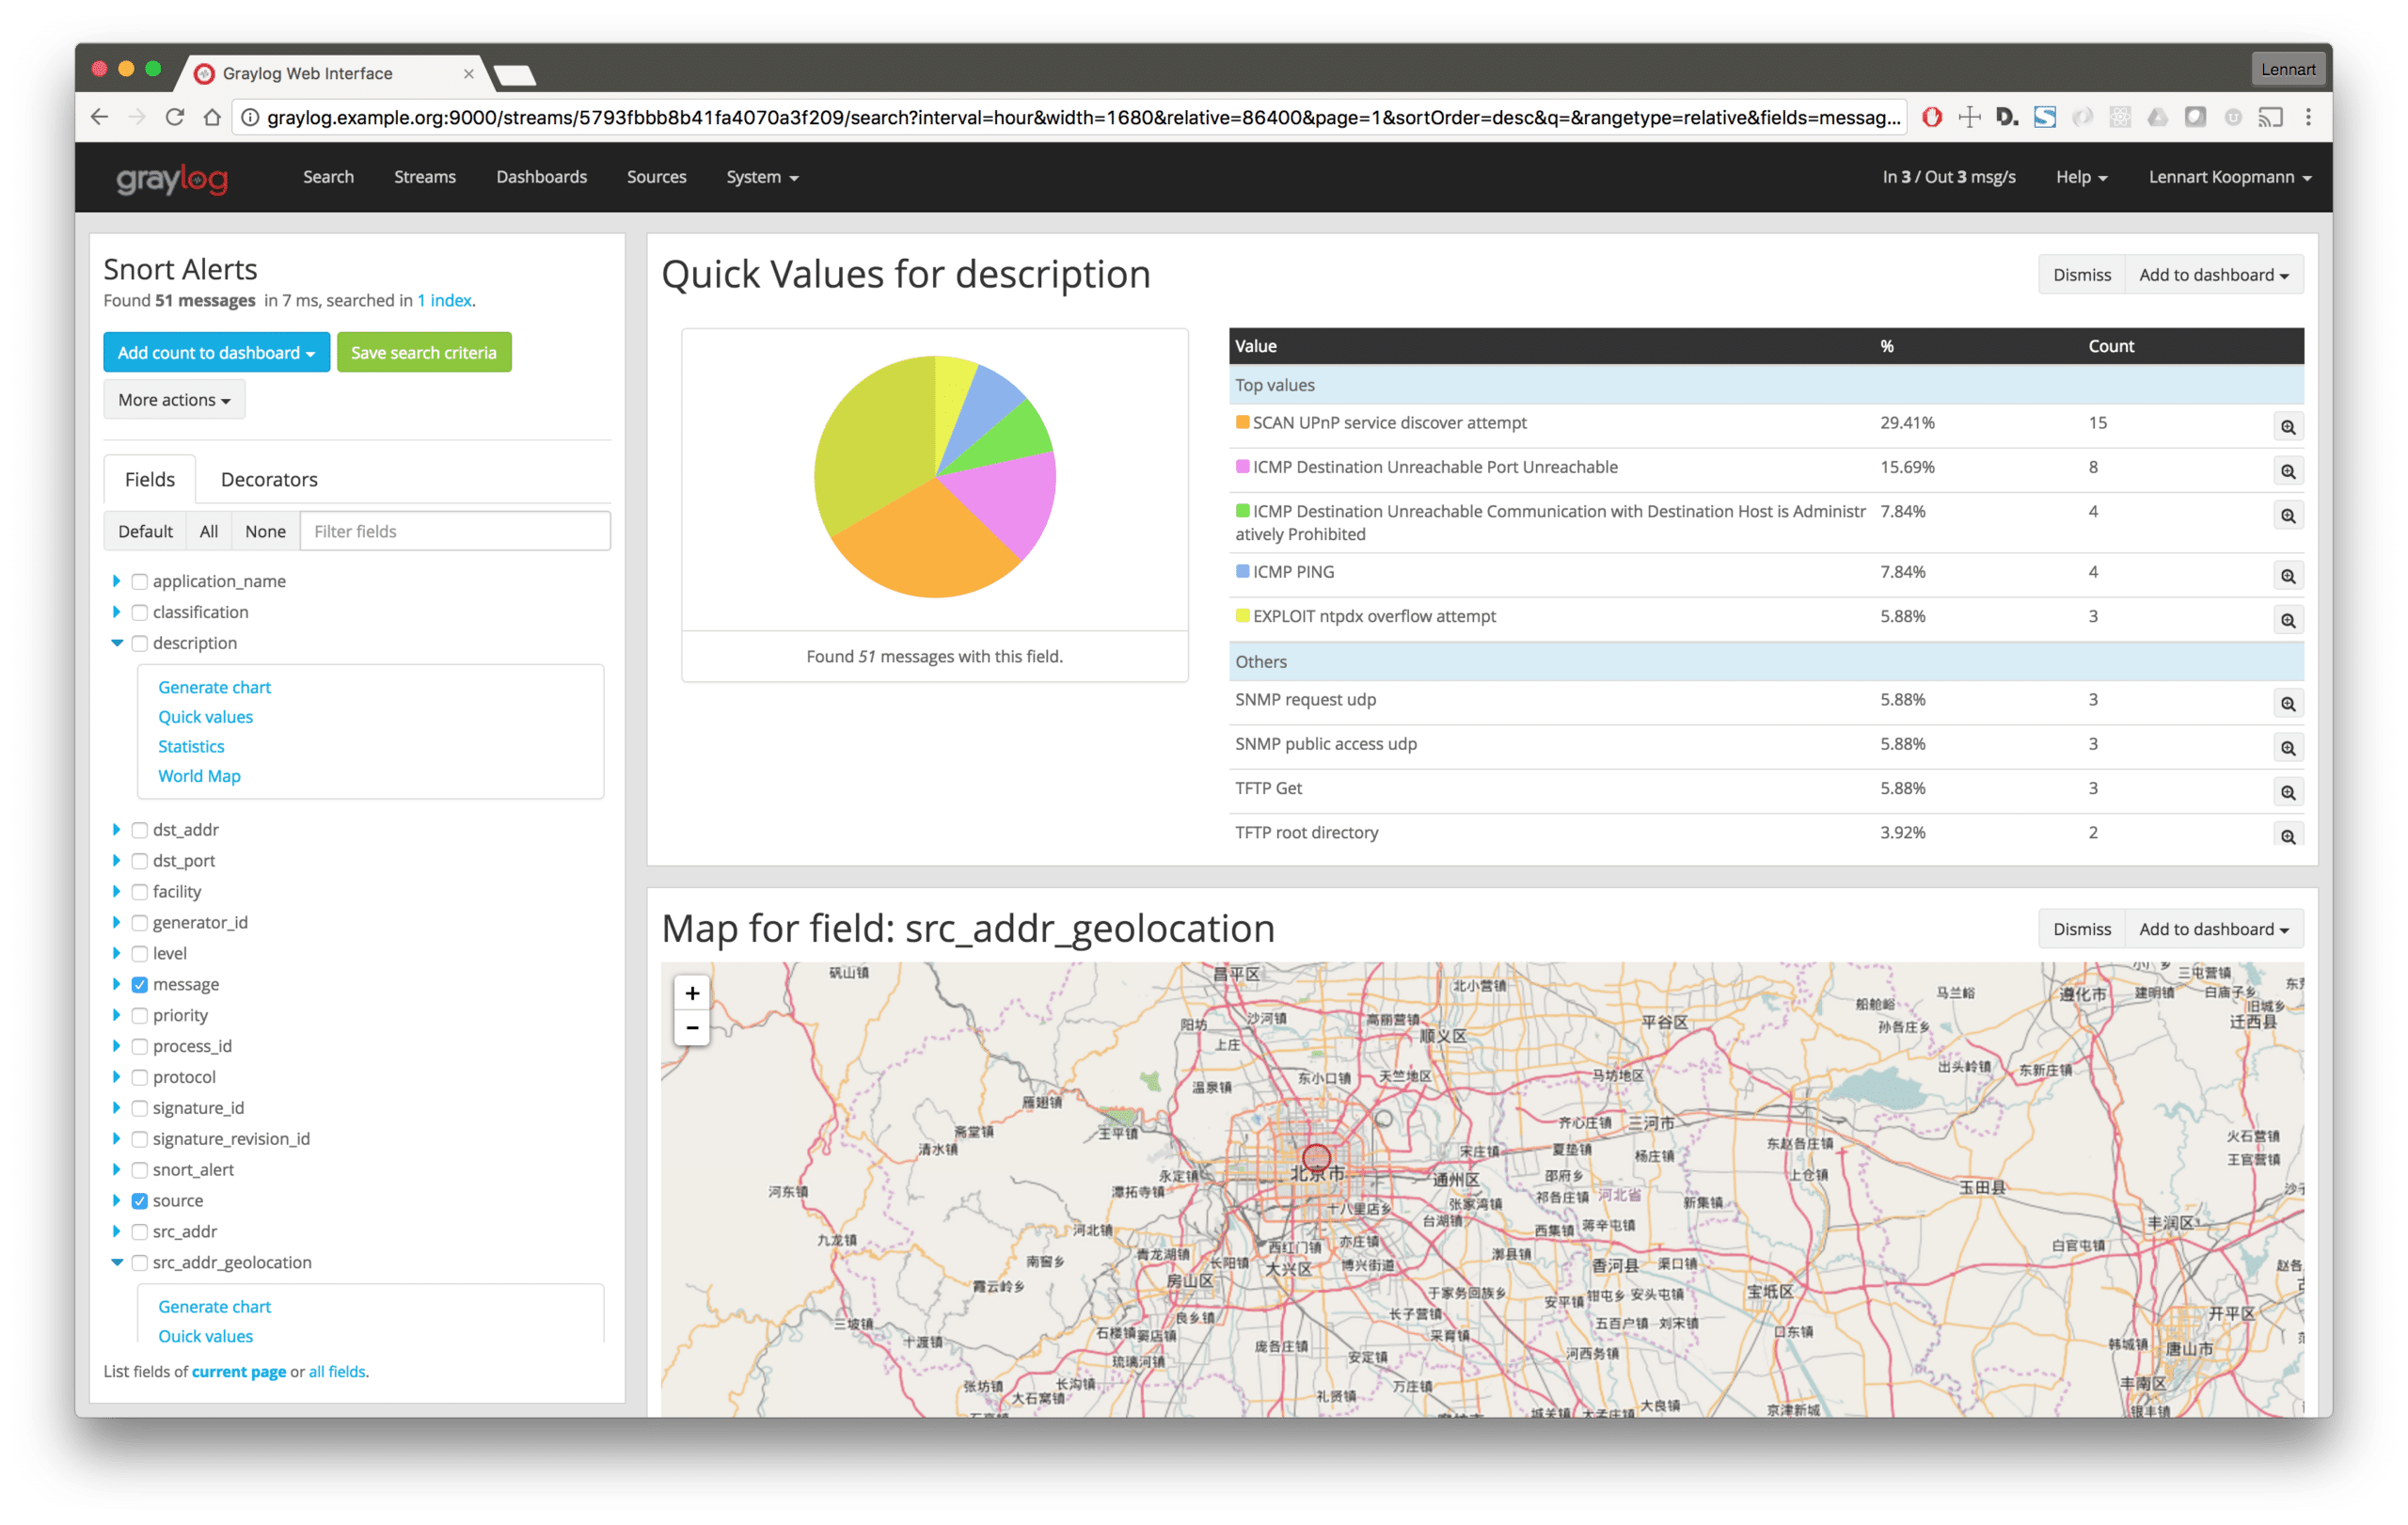This screenshot has width=2408, height=1525.
Task: Click magnifier icon for TFTP Get row
Action: (x=2287, y=792)
